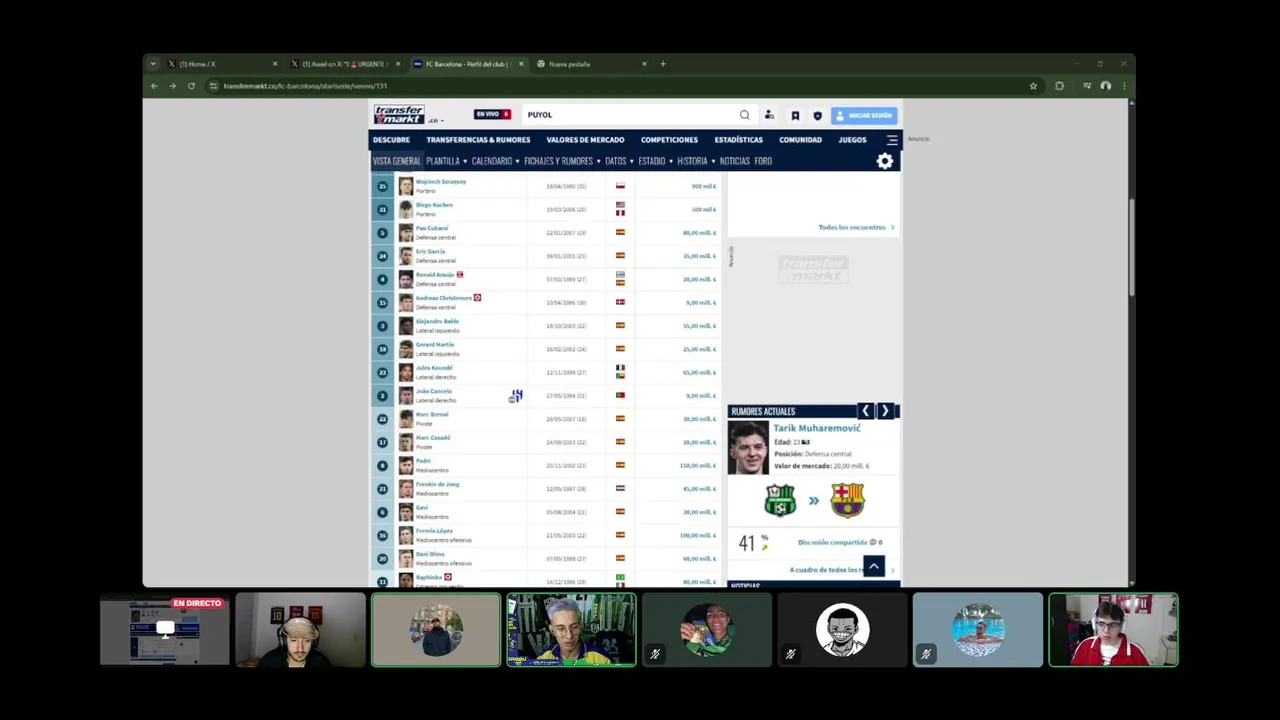Open the user comparison icon beside search
Screen dimensions: 1280x720
[x=769, y=115]
